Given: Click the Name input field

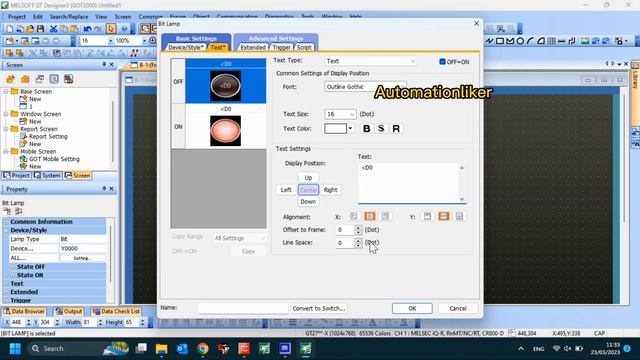Looking at the screenshot, I should (243, 308).
